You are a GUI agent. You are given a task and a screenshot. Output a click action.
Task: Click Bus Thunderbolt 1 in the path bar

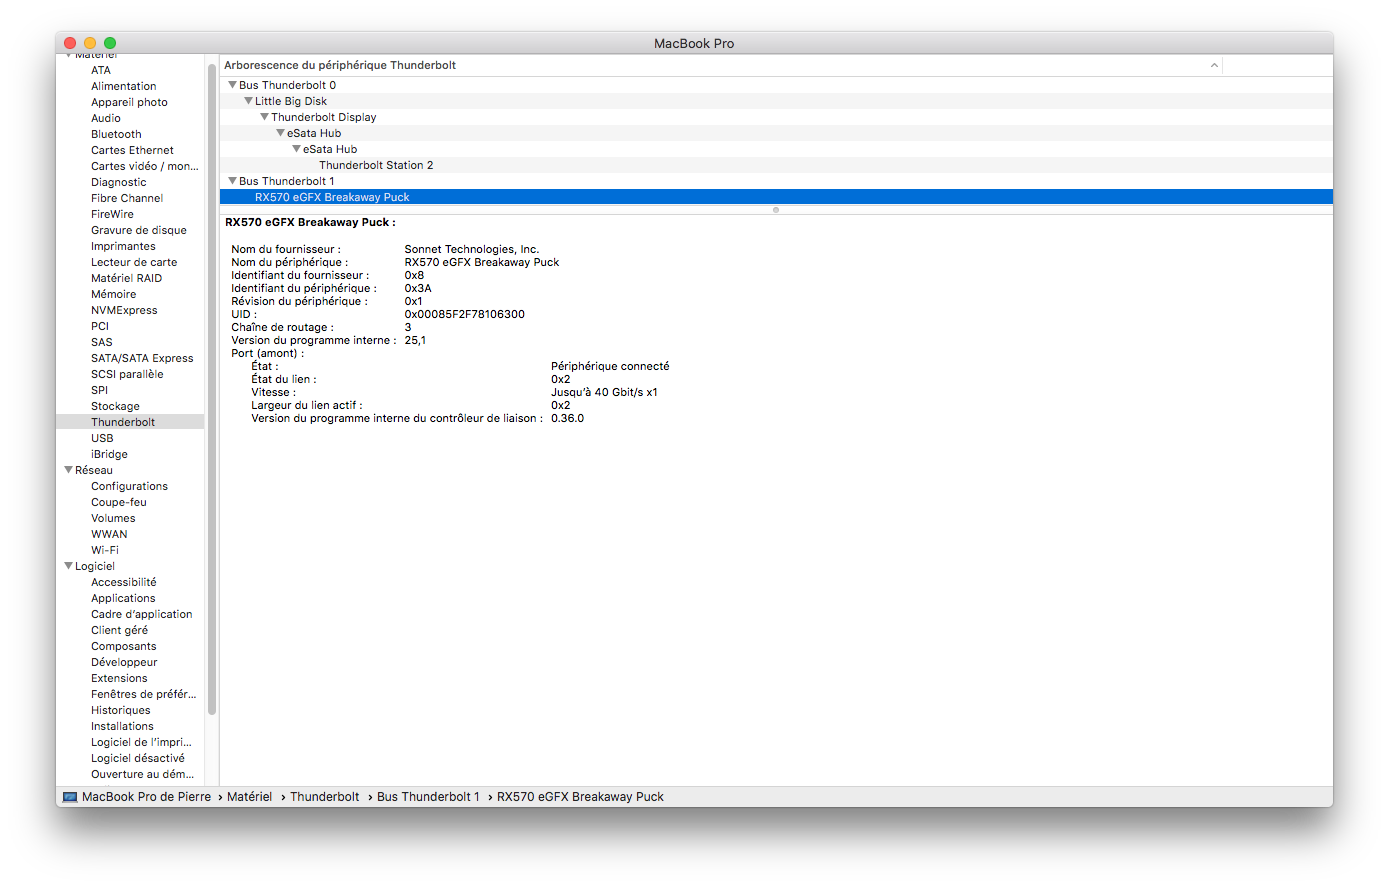[428, 797]
